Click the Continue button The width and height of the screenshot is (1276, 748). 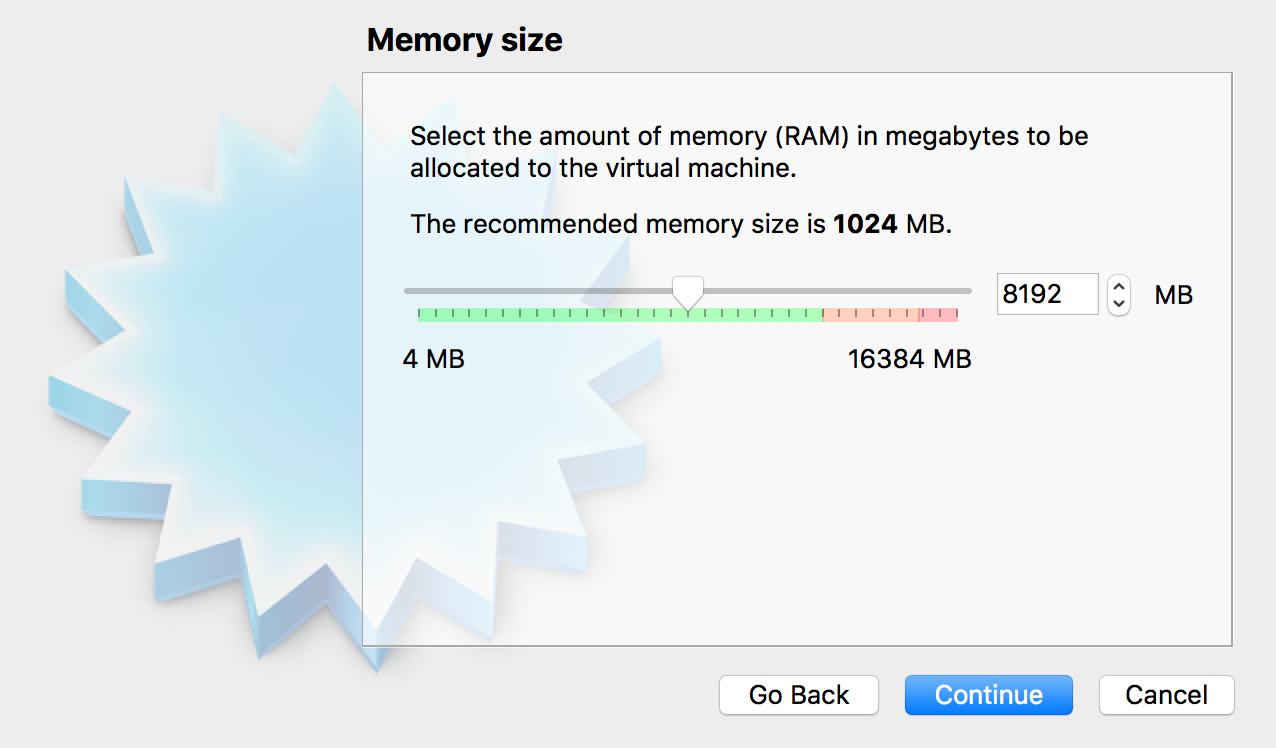click(988, 695)
